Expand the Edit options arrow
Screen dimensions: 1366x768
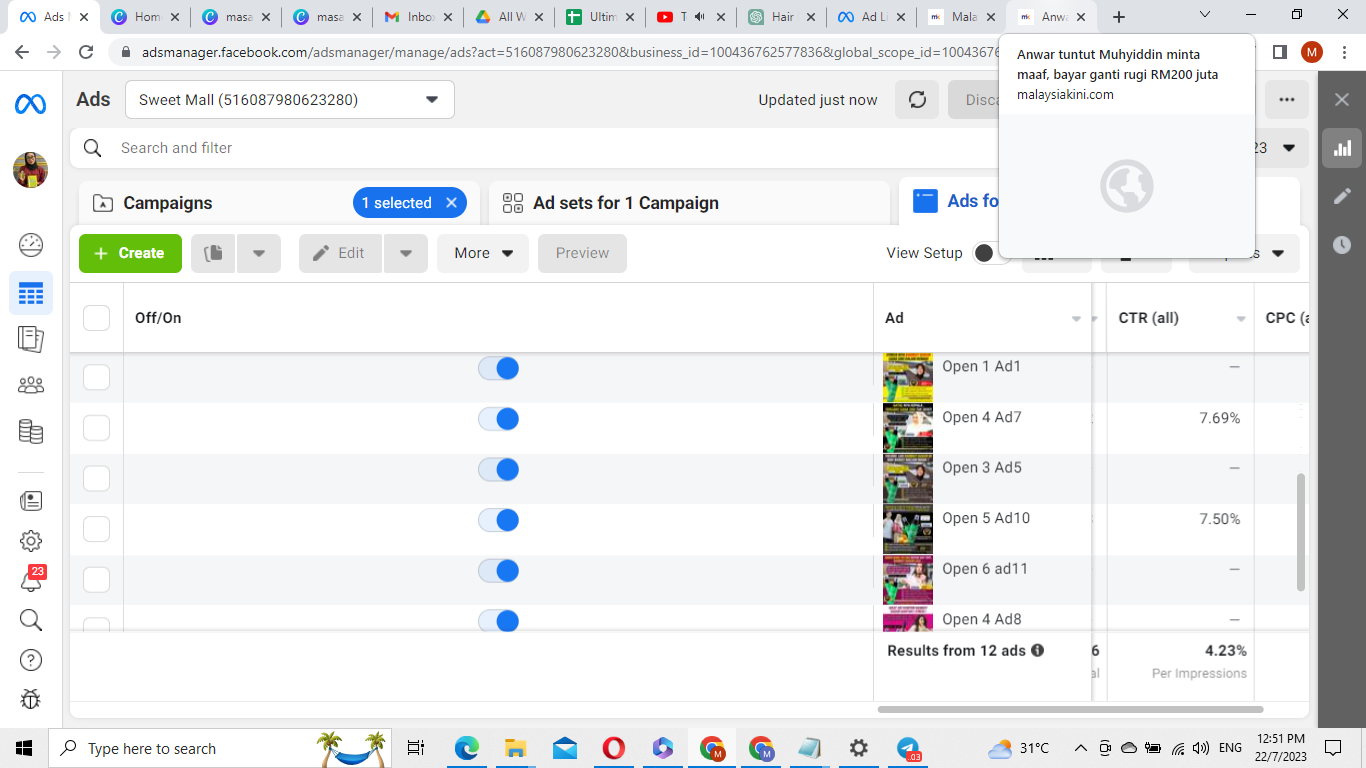(x=406, y=254)
